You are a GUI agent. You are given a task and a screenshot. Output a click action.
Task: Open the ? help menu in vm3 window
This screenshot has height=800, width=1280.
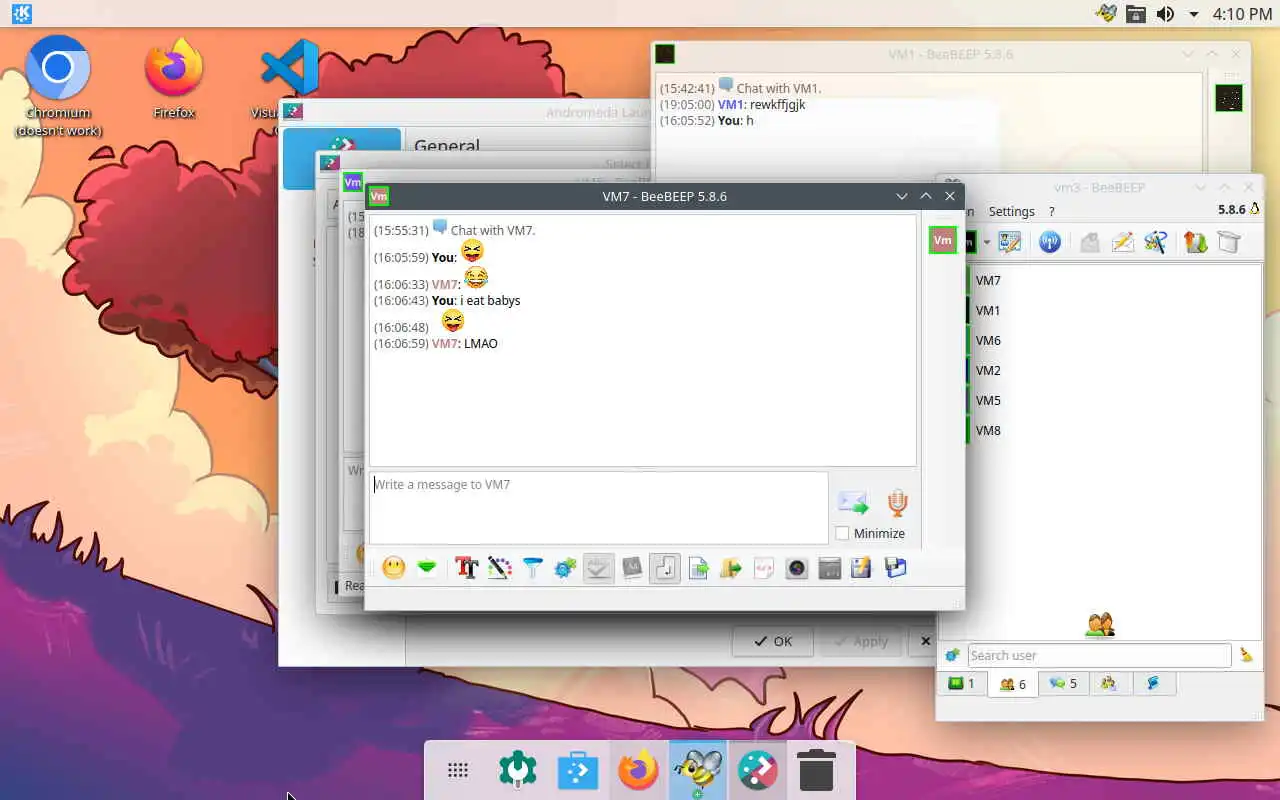point(1051,211)
